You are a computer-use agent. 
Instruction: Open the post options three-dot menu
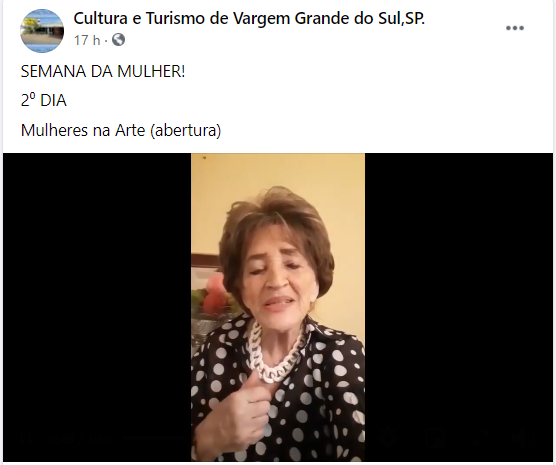coord(515,28)
